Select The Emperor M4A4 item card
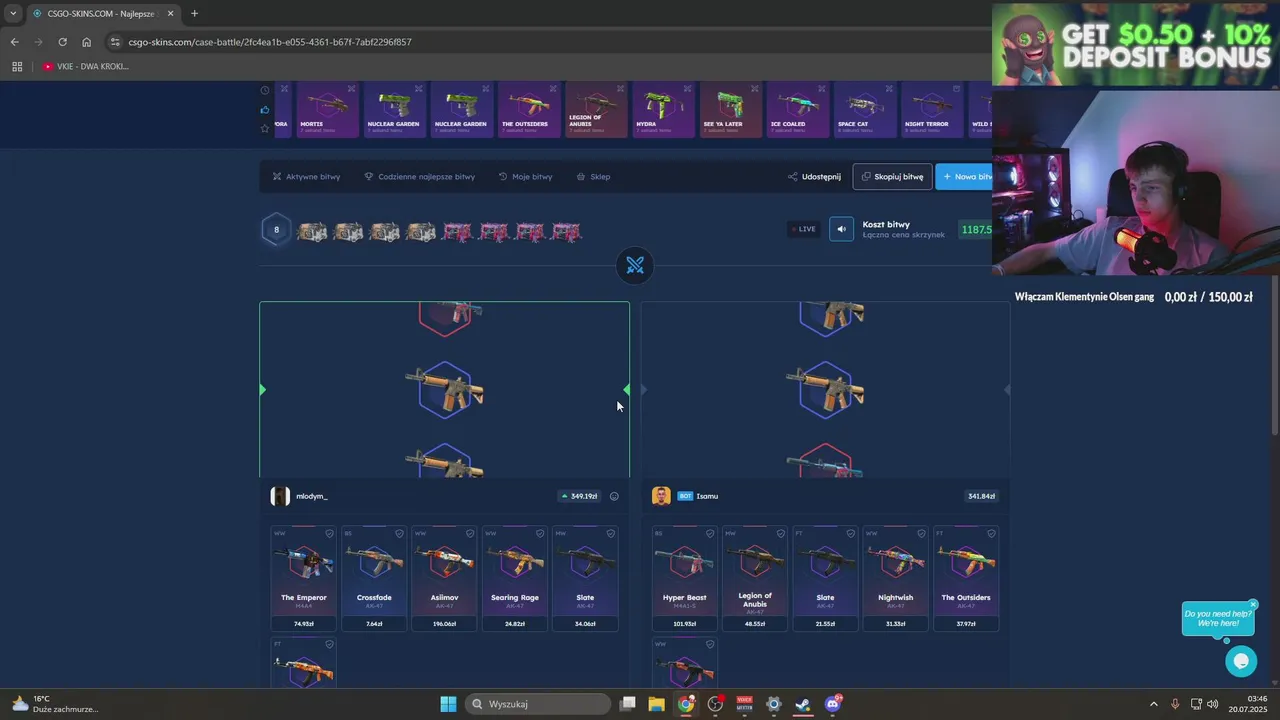The image size is (1280, 720). click(304, 579)
